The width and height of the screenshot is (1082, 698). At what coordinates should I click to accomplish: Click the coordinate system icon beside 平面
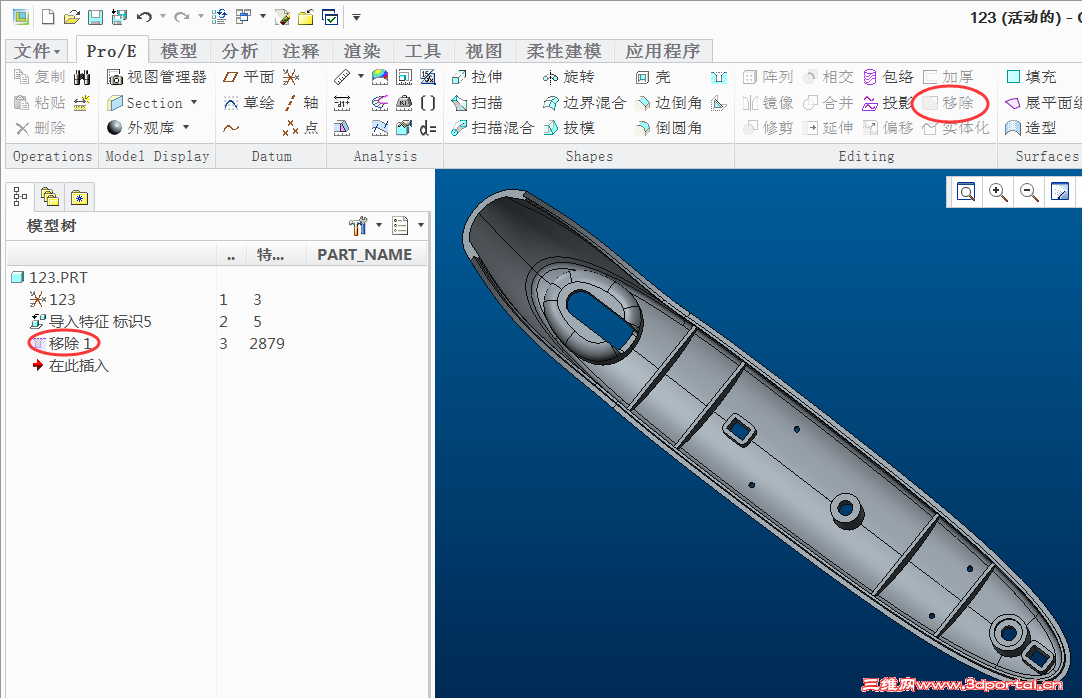point(291,77)
